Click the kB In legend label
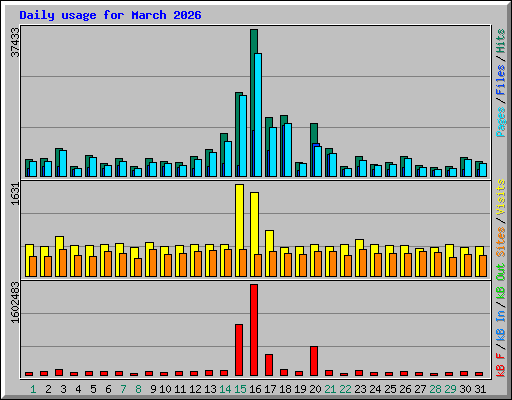The height and width of the screenshot is (400, 512). [x=501, y=325]
